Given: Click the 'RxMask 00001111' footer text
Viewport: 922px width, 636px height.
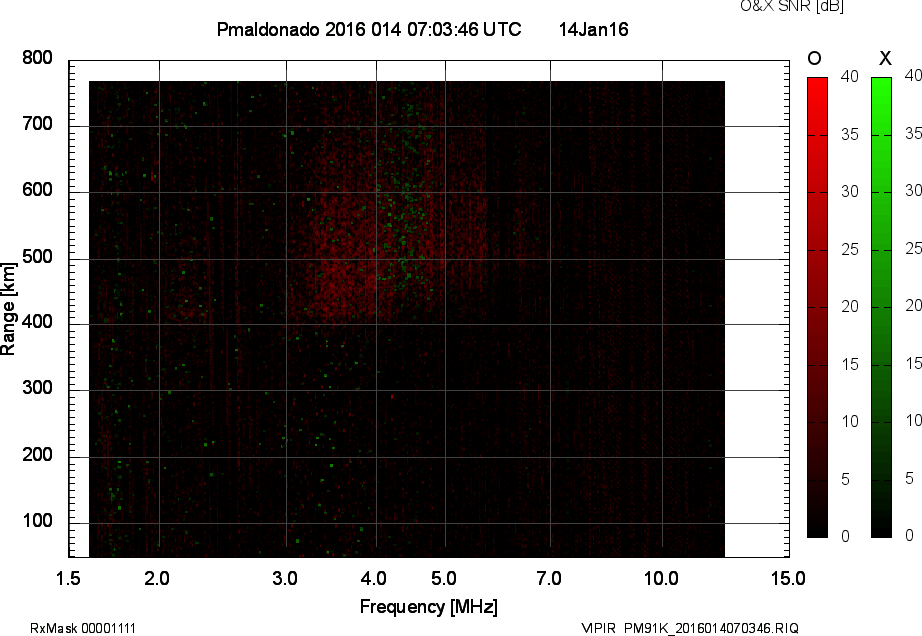Looking at the screenshot, I should pyautogui.click(x=83, y=628).
